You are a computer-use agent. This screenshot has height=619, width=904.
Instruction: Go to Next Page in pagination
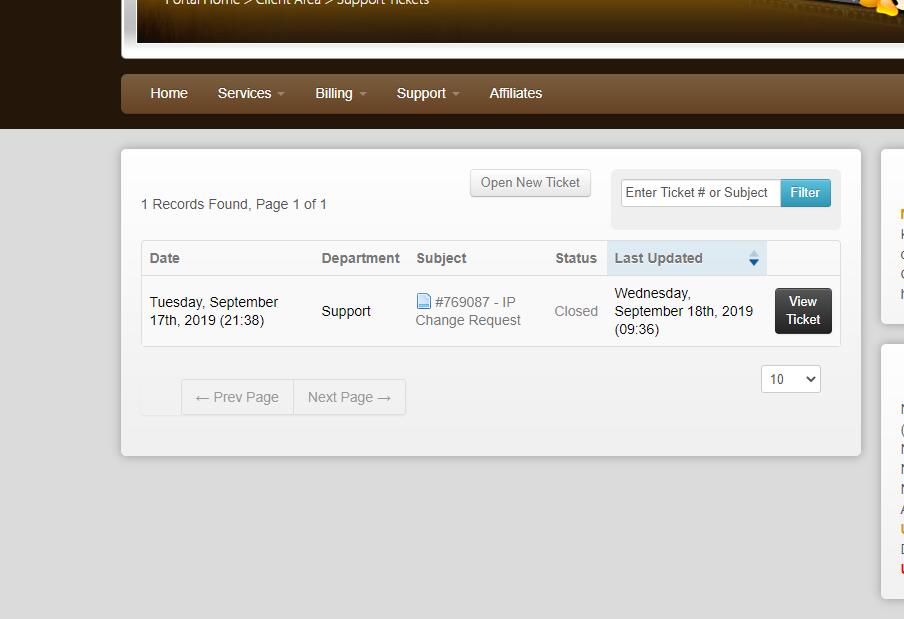[x=349, y=397]
